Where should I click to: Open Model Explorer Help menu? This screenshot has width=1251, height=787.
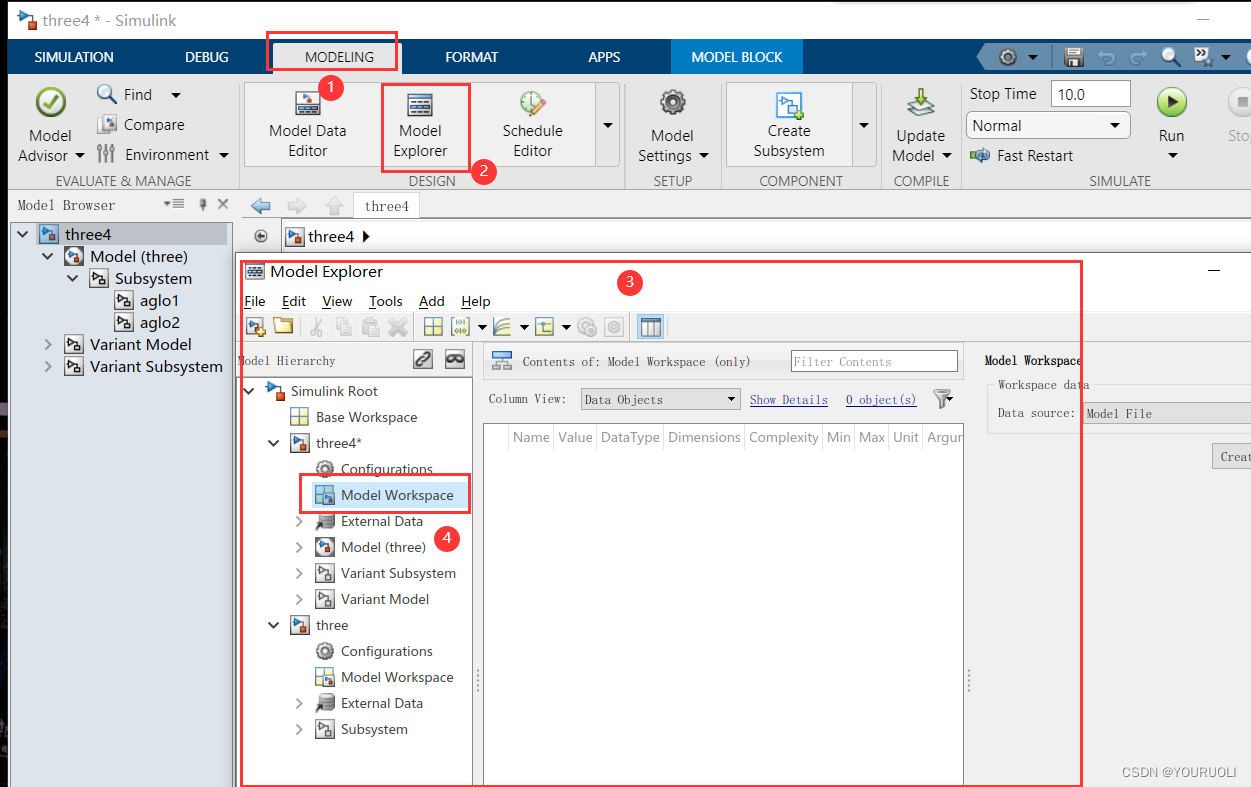coord(476,301)
